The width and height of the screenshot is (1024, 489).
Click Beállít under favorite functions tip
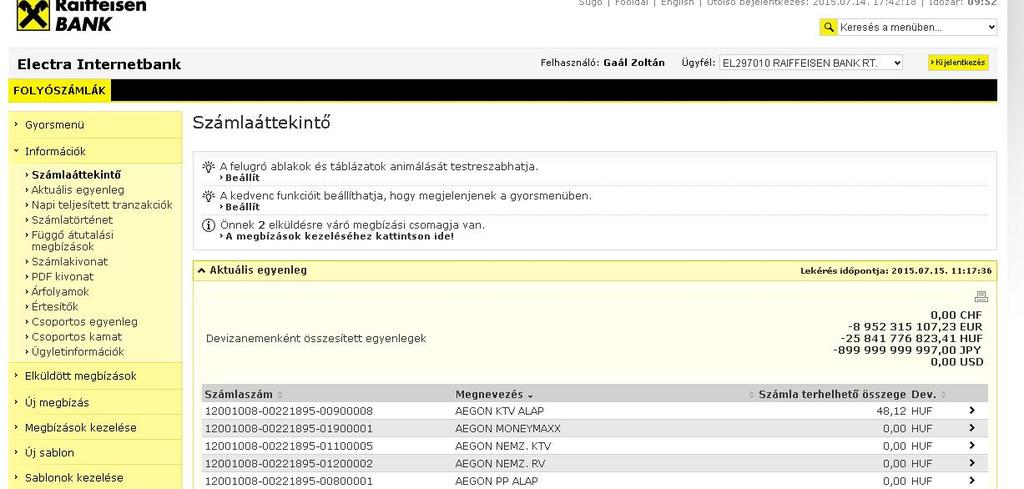pos(242,207)
